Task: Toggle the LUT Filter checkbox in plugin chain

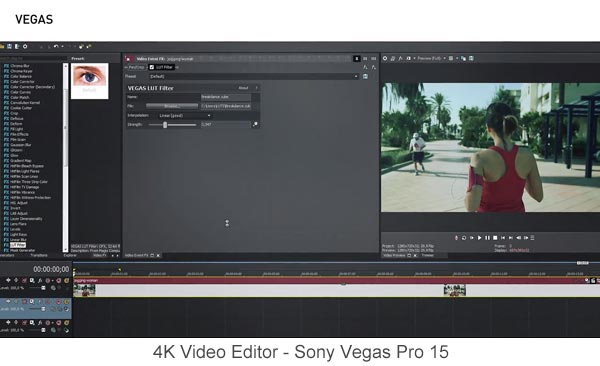Action: click(x=152, y=67)
